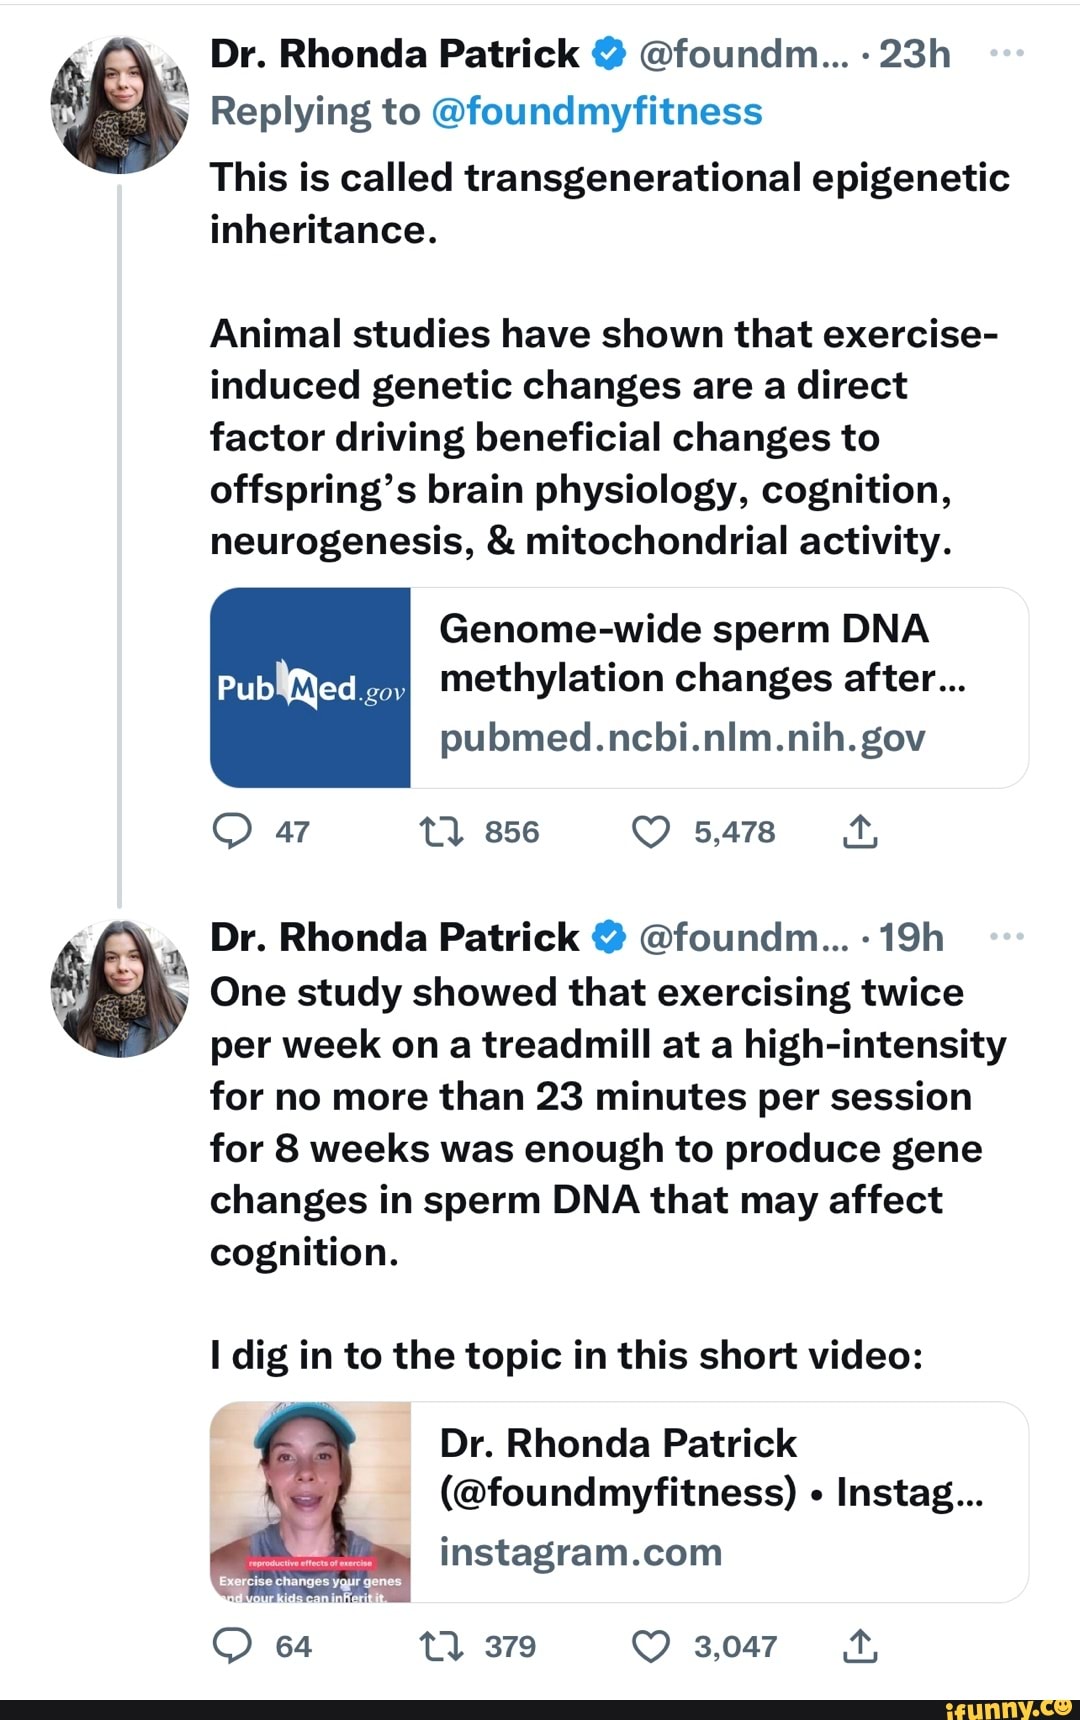Image resolution: width=1080 pixels, height=1720 pixels.
Task: Share the first tweet via the share icon
Action: click(x=862, y=831)
